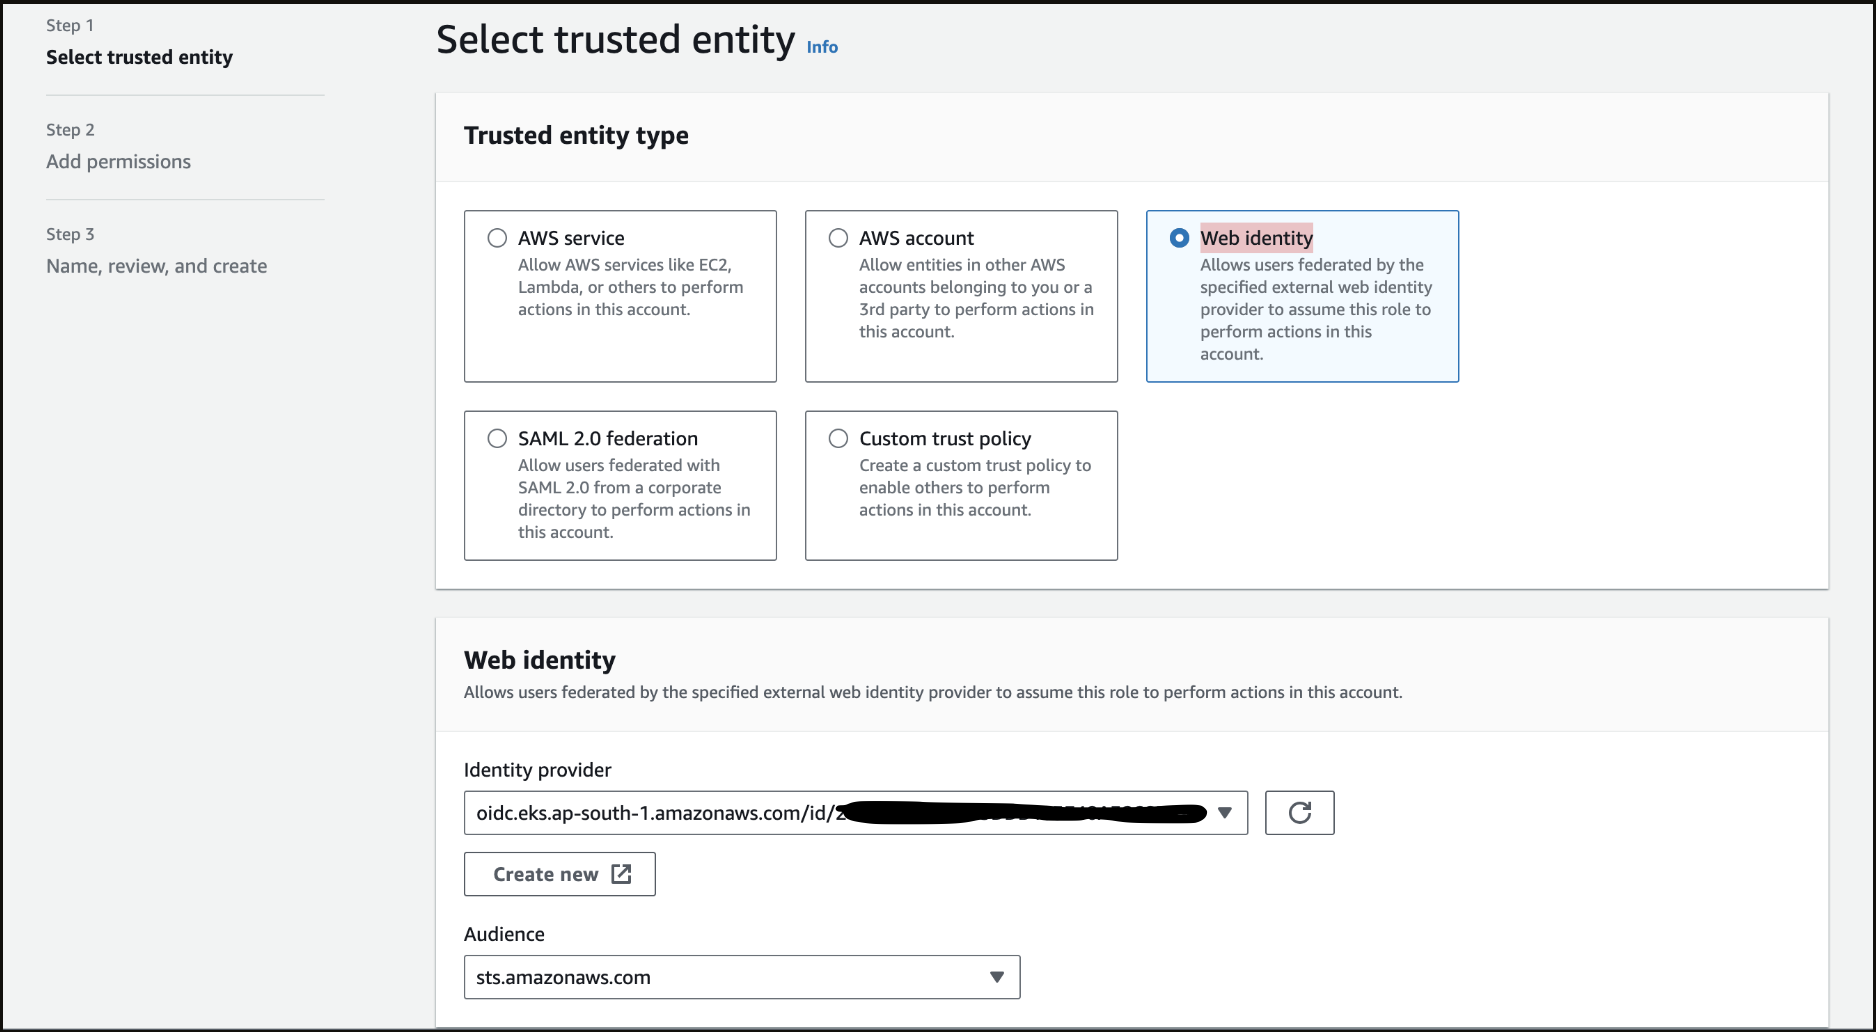The width and height of the screenshot is (1876, 1032).
Task: Click the Info link beside page title
Action: point(822,47)
